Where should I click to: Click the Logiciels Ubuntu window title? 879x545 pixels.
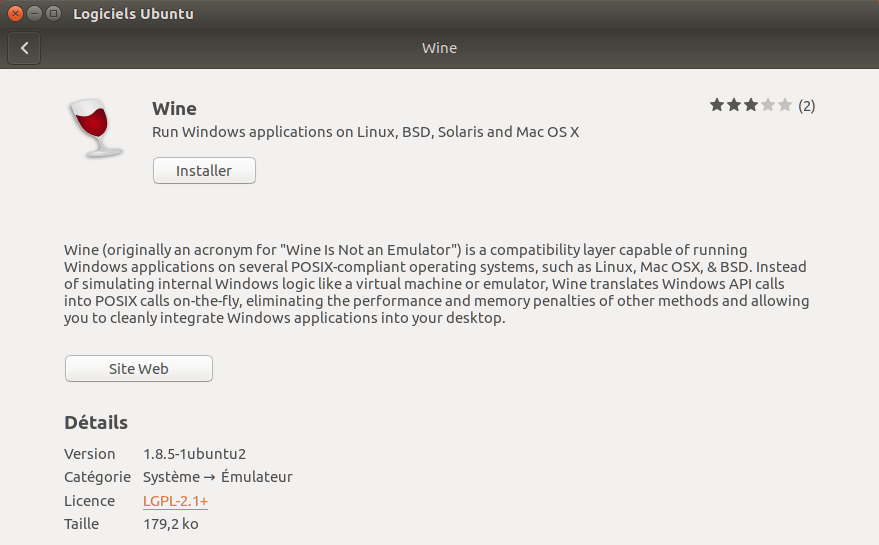[x=133, y=14]
